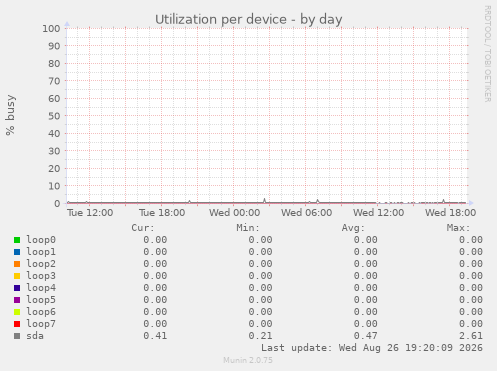Click the orange loop2 color swatch
The height and width of the screenshot is (371, 497).
17,264
